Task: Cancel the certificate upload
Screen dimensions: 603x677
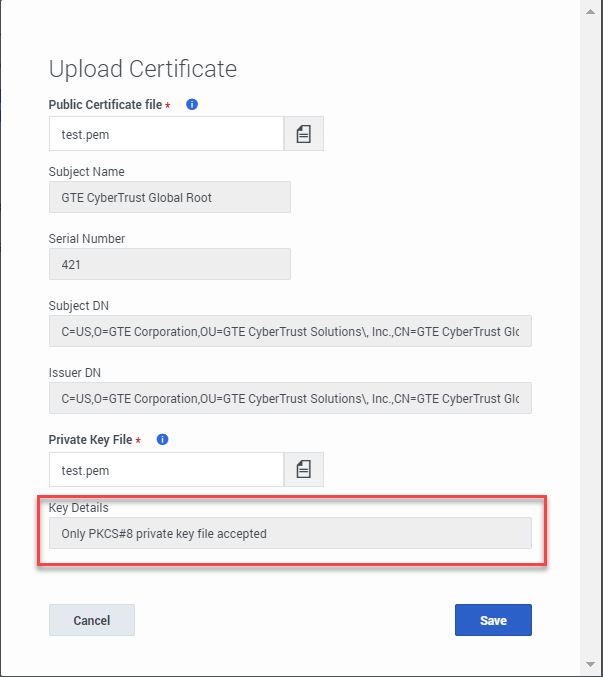Action: (92, 620)
